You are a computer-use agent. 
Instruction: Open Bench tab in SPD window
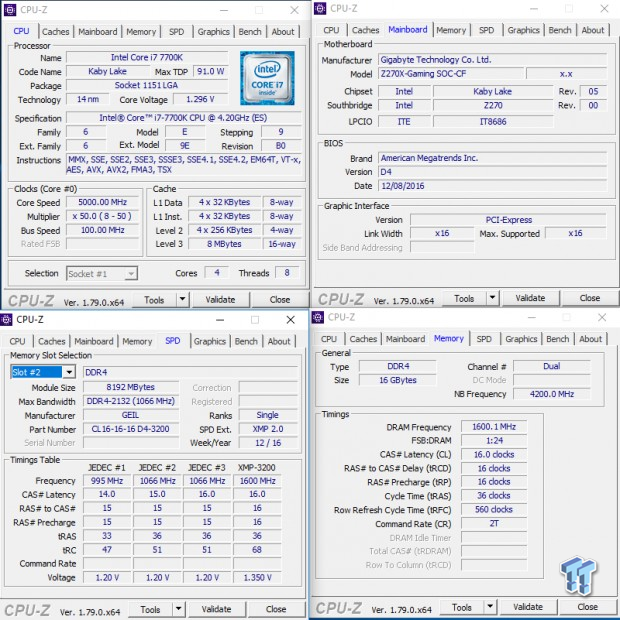point(246,341)
